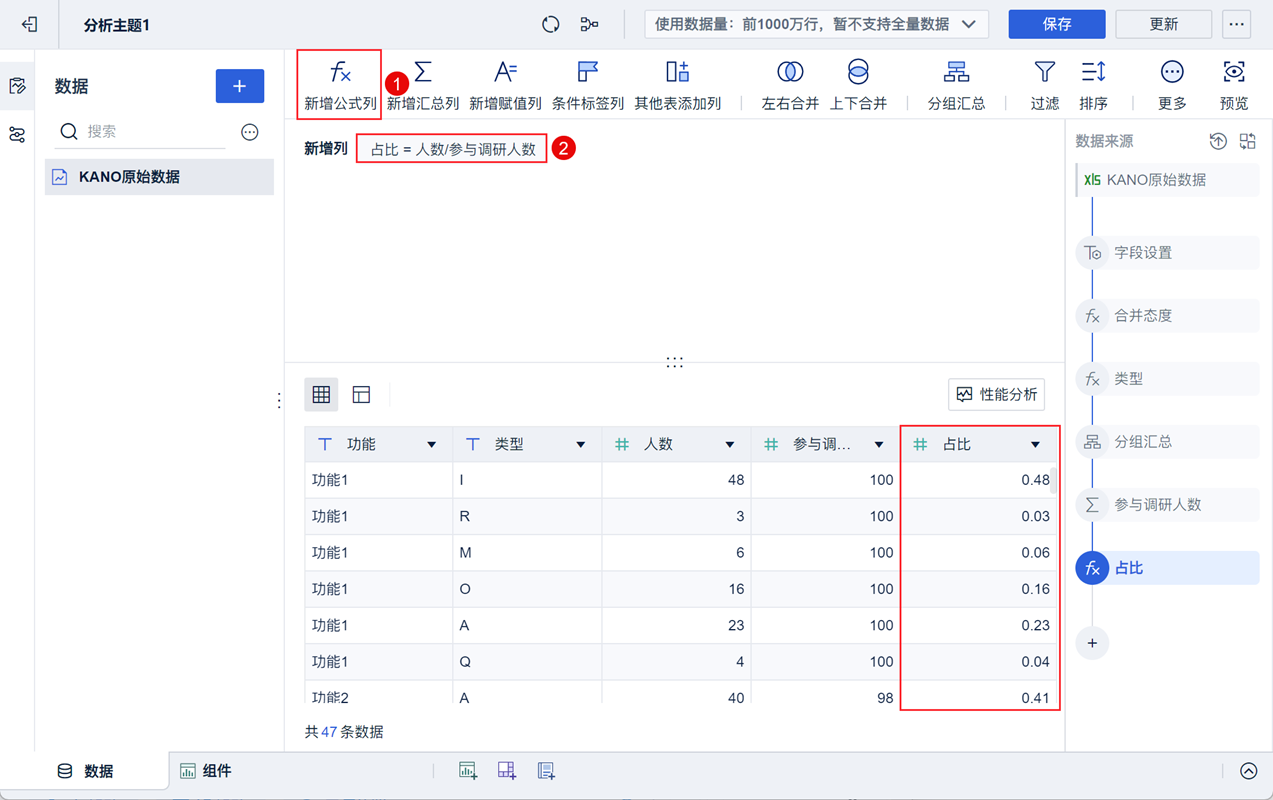1273x800 pixels.
Task: Select the 合并态度 step
Action: (x=1168, y=316)
